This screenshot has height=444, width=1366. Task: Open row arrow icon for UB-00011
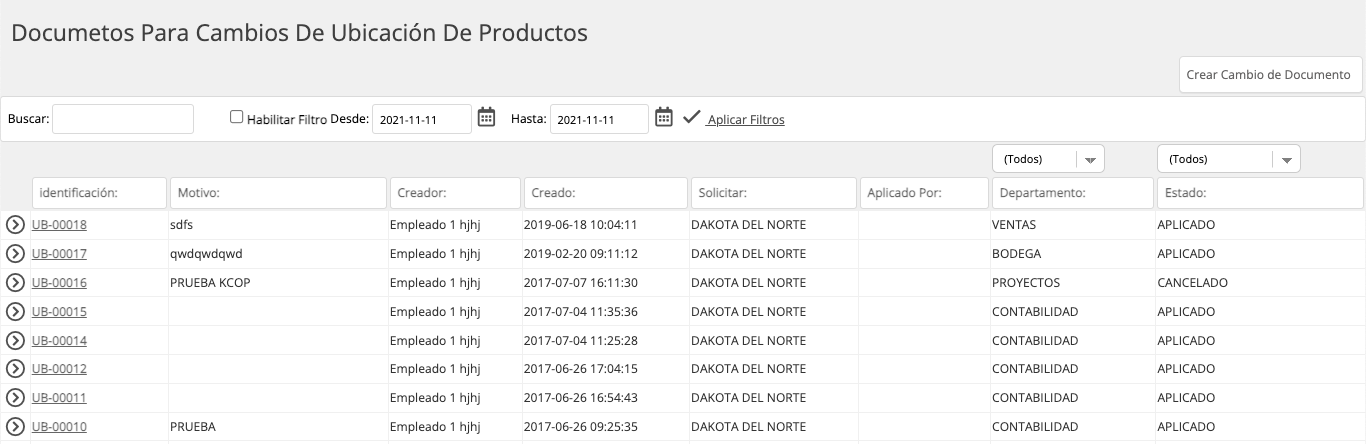pos(15,398)
